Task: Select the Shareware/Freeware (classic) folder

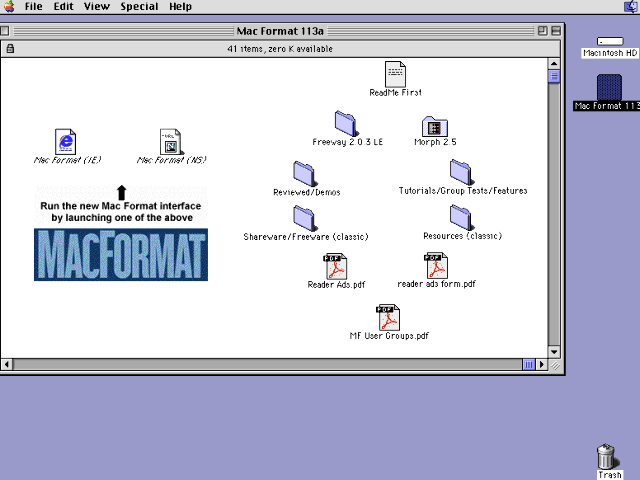Action: tap(304, 218)
